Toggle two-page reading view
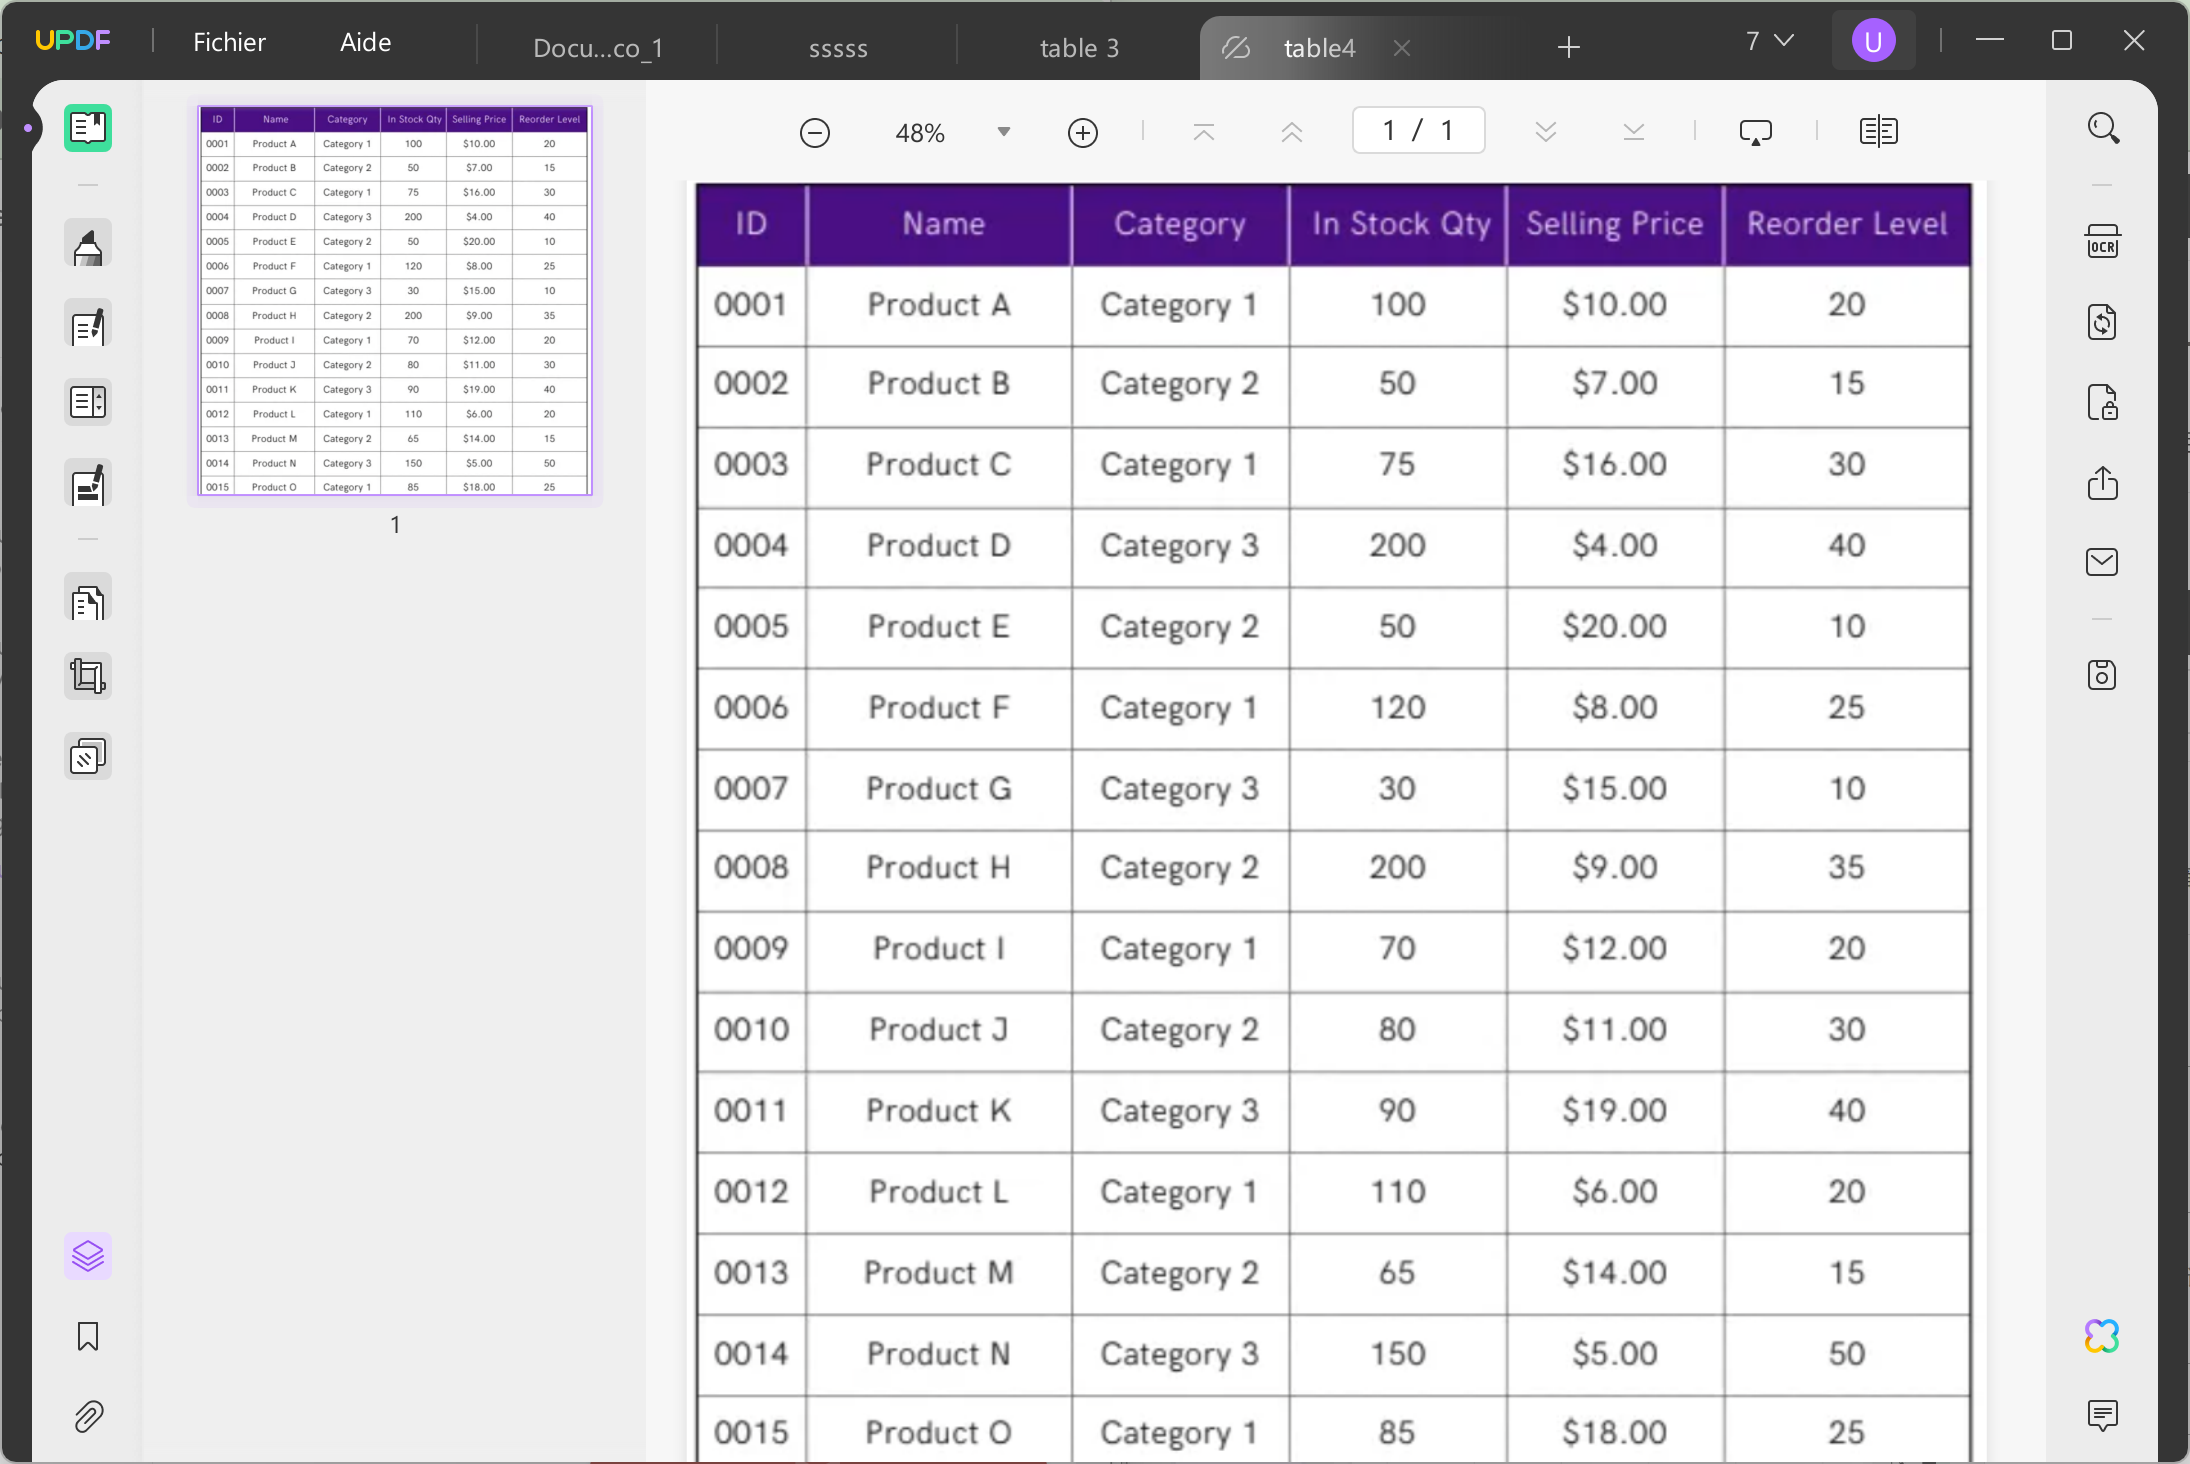Image resolution: width=2190 pixels, height=1464 pixels. click(1878, 131)
